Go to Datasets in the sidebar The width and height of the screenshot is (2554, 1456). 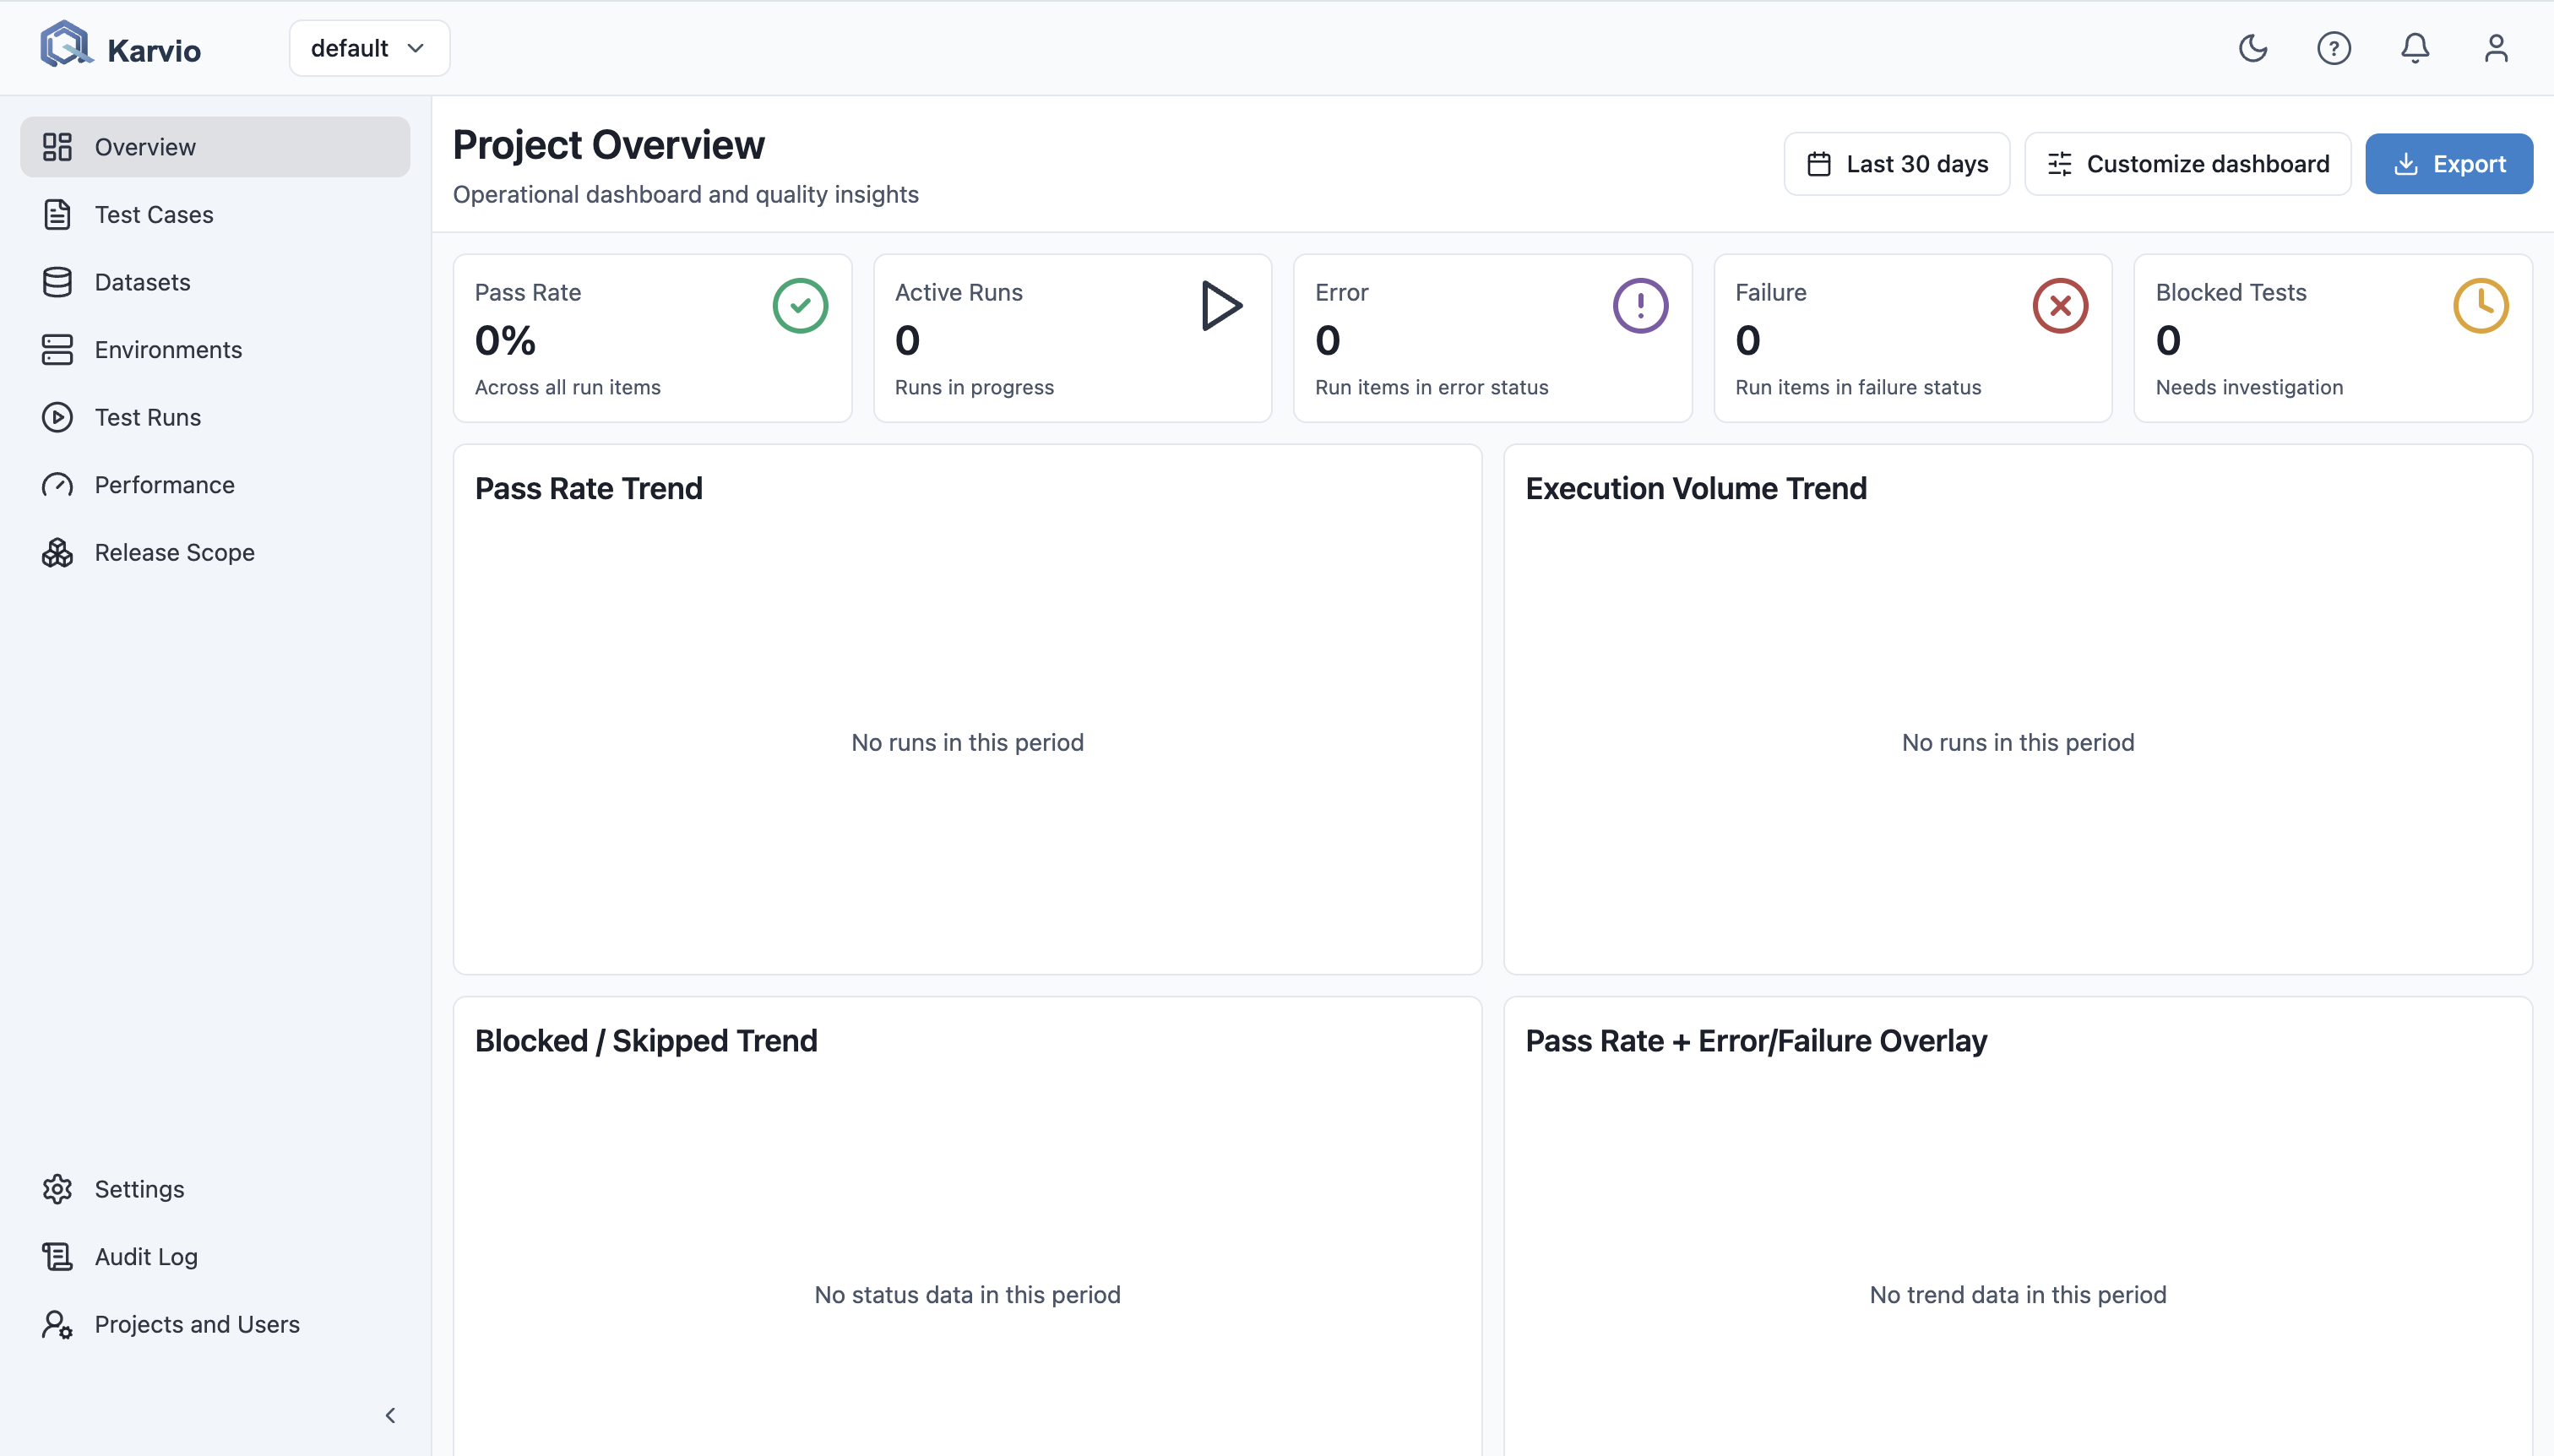(x=215, y=282)
